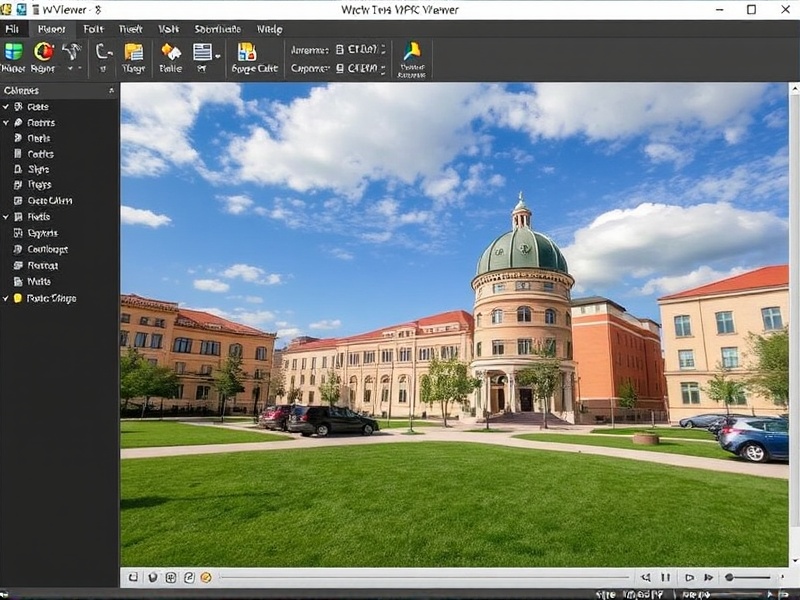Toggle the checkmark on the second side panel row
Screen dimensions: 800x600
pyautogui.click(x=6, y=122)
